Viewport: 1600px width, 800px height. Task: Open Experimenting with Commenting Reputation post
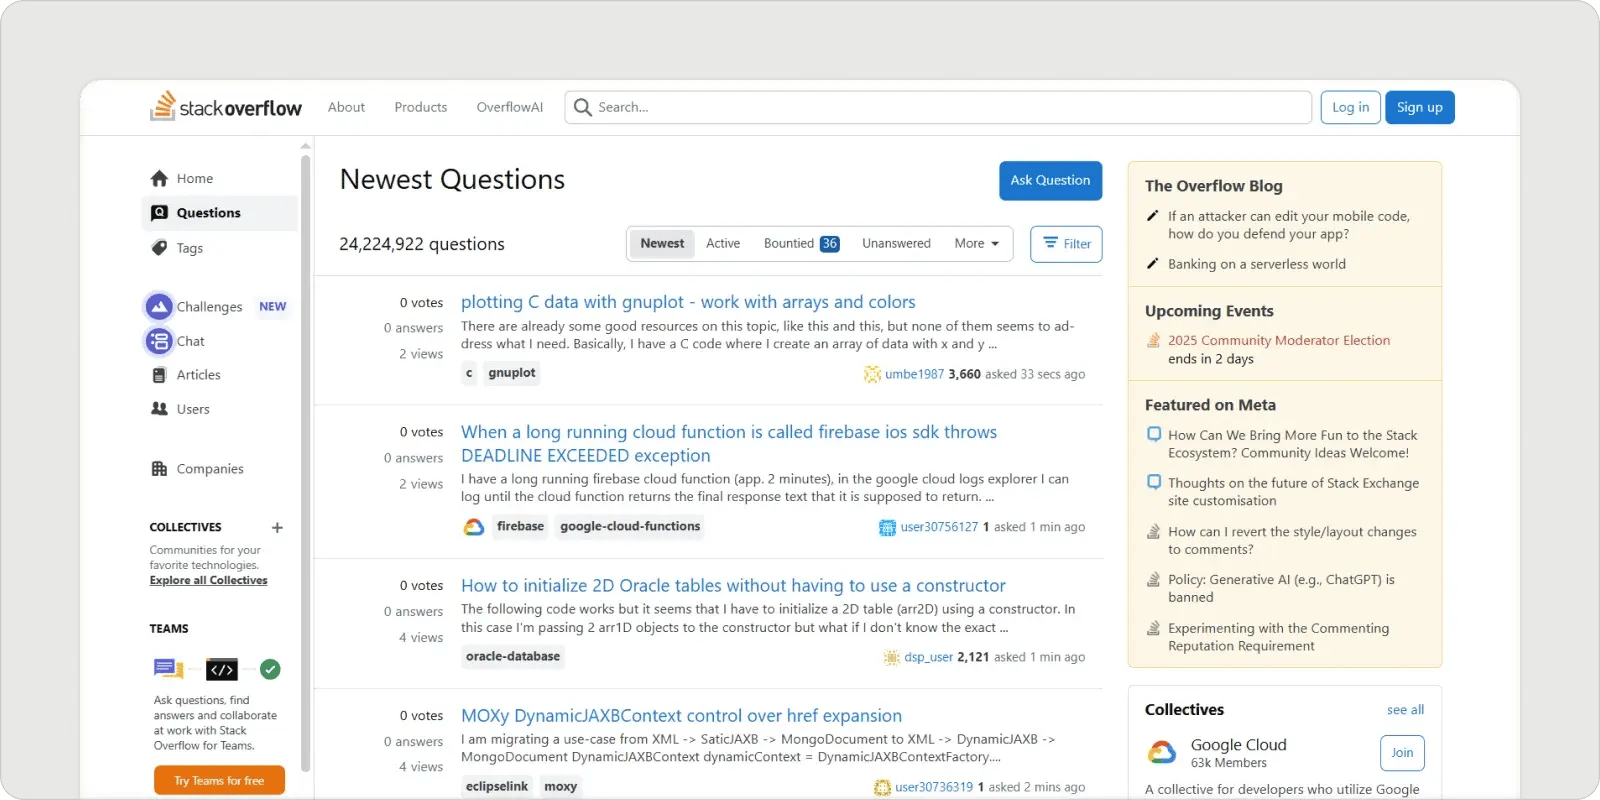[1278, 637]
